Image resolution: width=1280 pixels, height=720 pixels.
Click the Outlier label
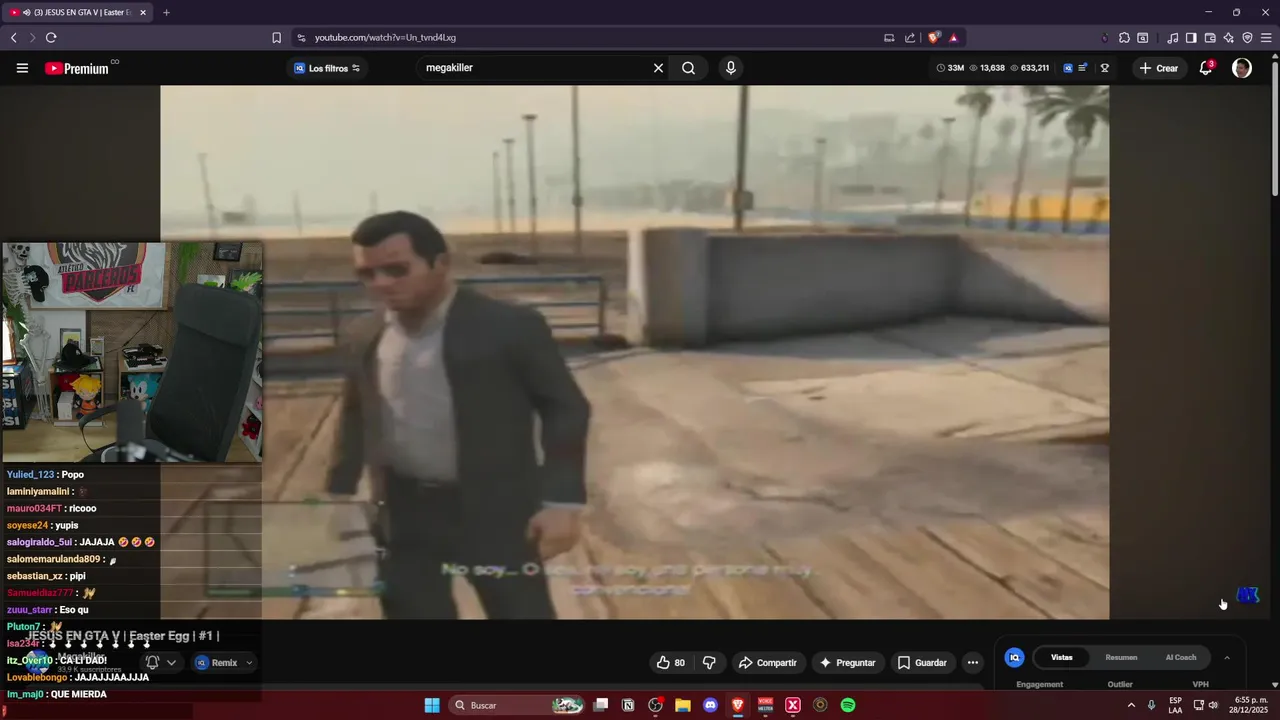tap(1120, 684)
